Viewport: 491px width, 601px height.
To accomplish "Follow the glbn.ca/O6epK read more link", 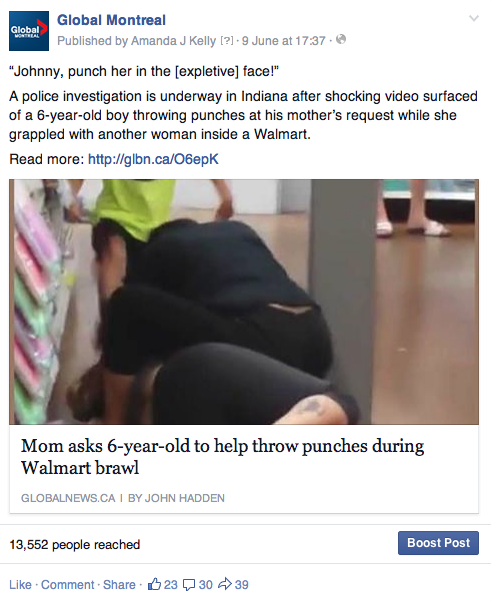I will pyautogui.click(x=153, y=159).
